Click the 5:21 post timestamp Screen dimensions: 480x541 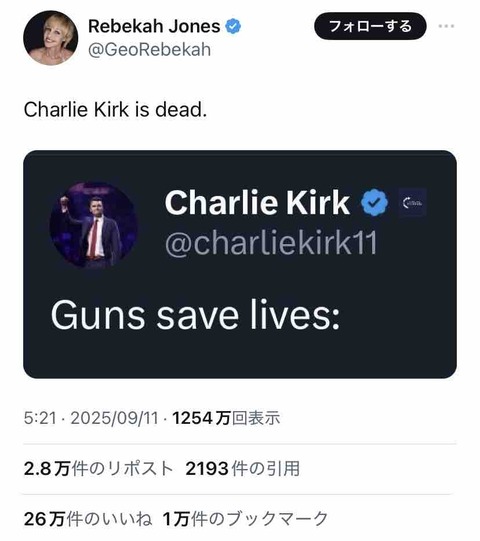point(40,418)
